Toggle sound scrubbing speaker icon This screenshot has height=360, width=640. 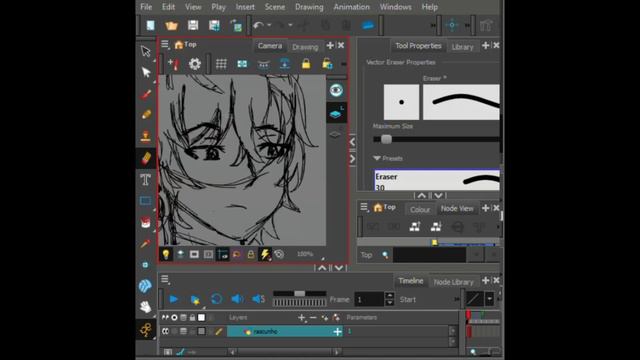point(258,299)
